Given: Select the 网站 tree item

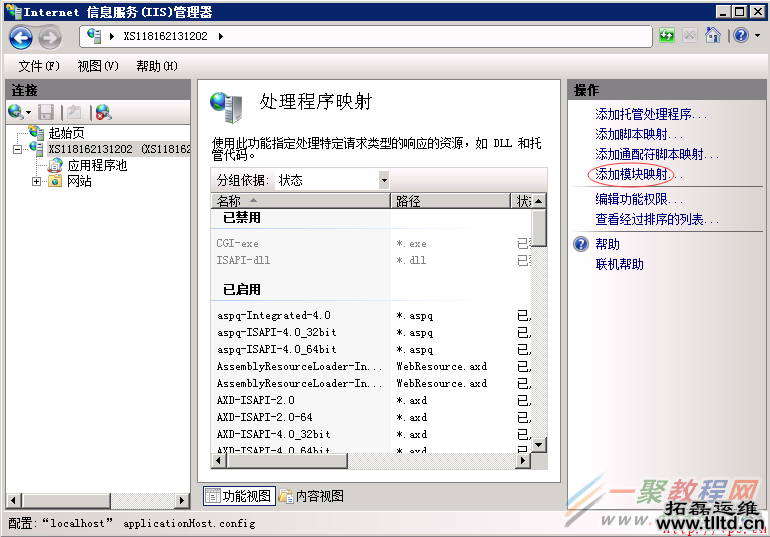Looking at the screenshot, I should pos(79,182).
